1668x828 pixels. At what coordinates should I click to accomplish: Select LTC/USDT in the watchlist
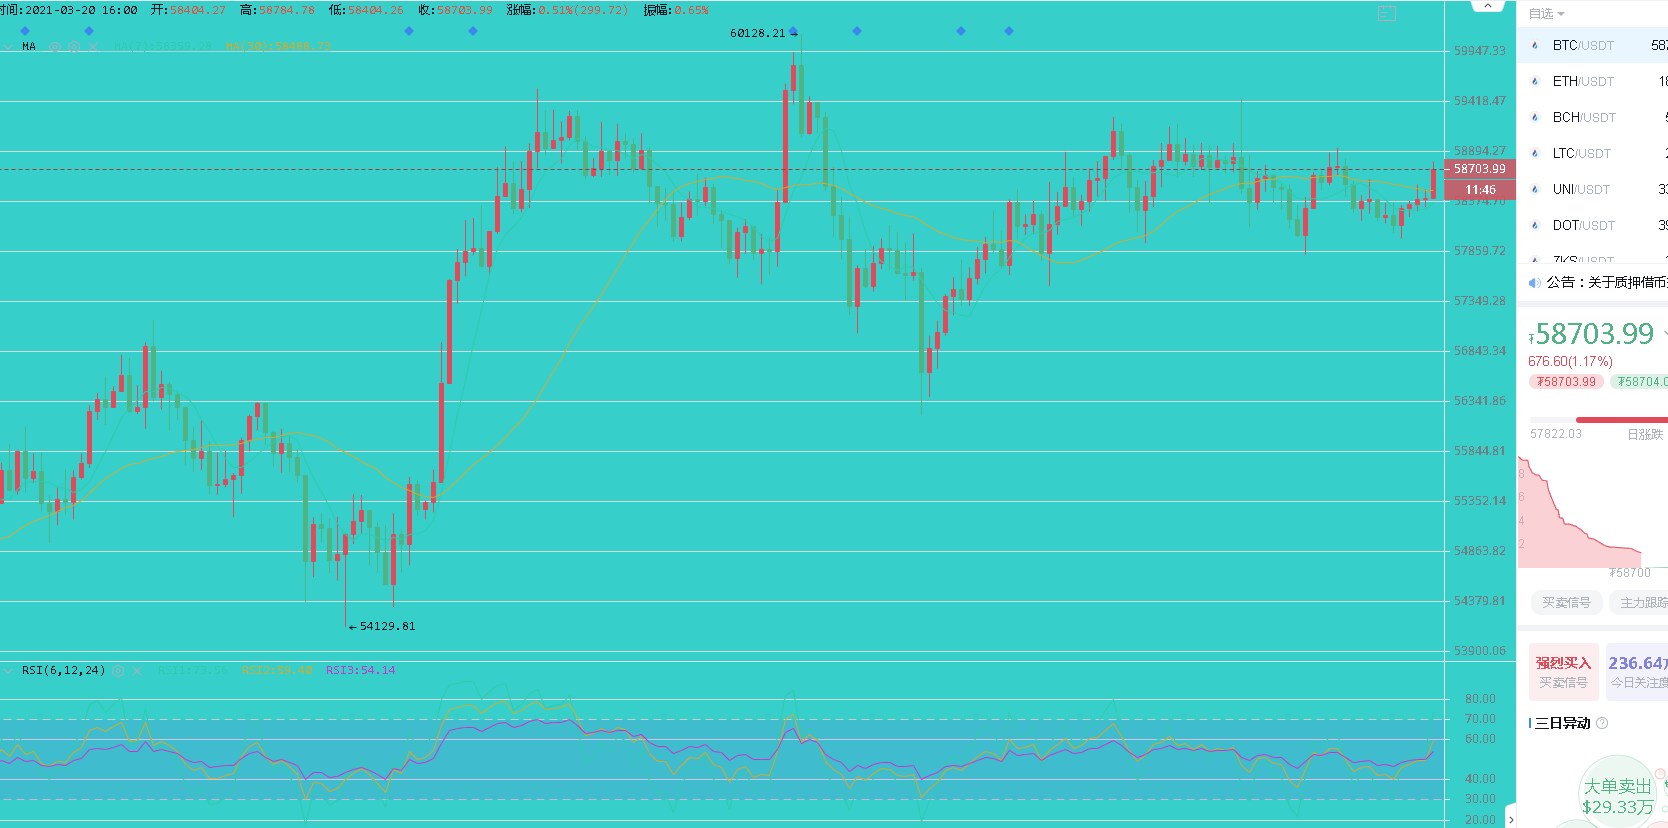click(x=1592, y=153)
